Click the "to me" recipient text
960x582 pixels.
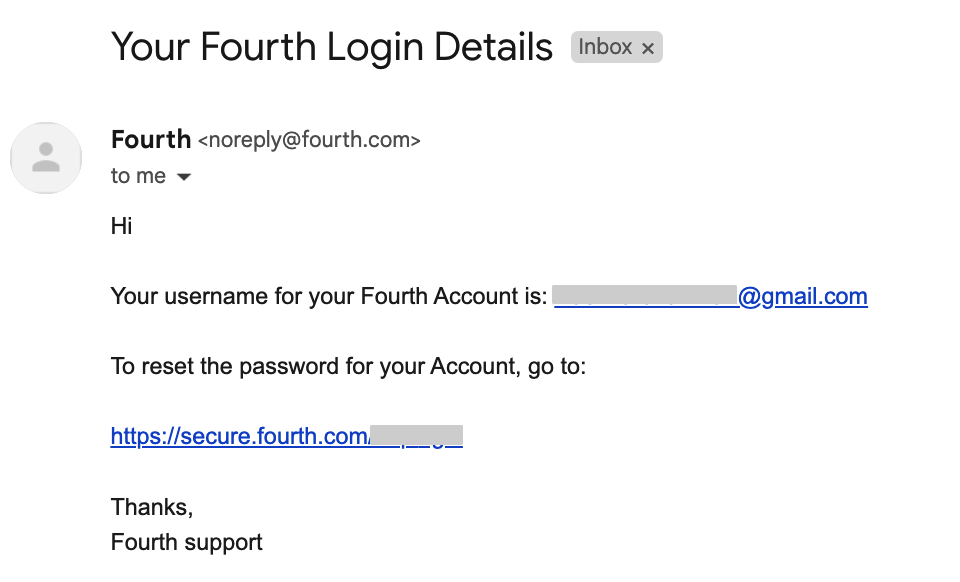[x=138, y=176]
